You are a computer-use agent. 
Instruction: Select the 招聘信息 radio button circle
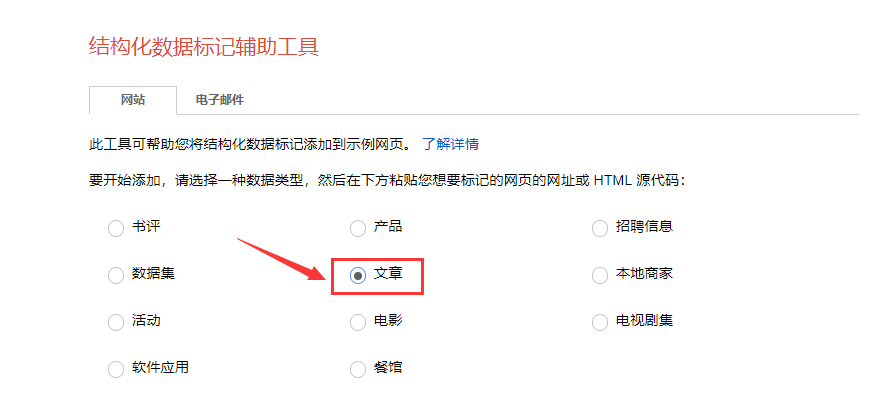(600, 229)
